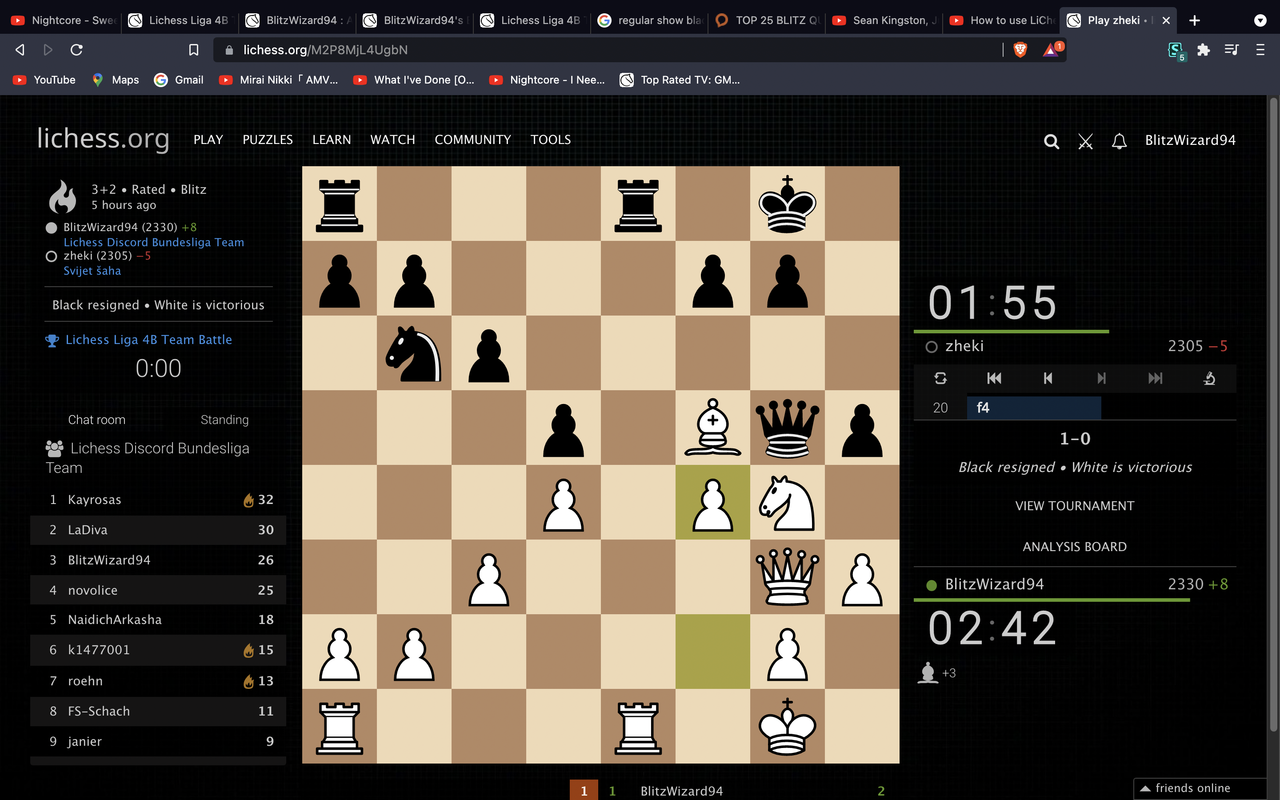1280x800 pixels.
Task: Open Kayrosas in the standings
Action: pyautogui.click(x=94, y=500)
